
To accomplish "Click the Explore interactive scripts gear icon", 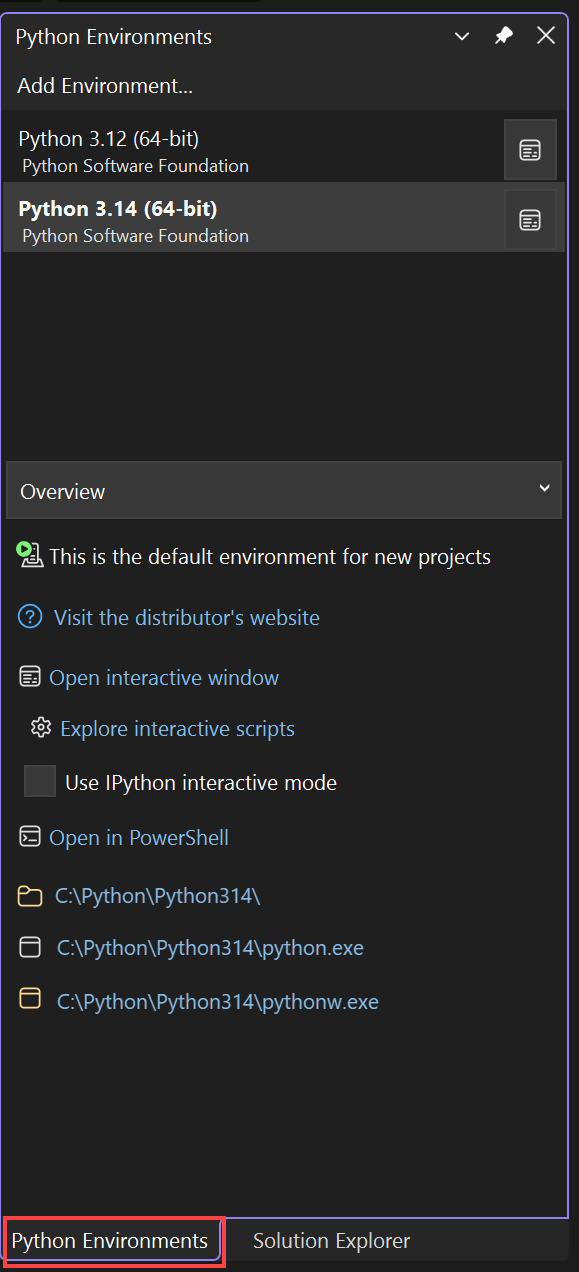I will (x=40, y=728).
